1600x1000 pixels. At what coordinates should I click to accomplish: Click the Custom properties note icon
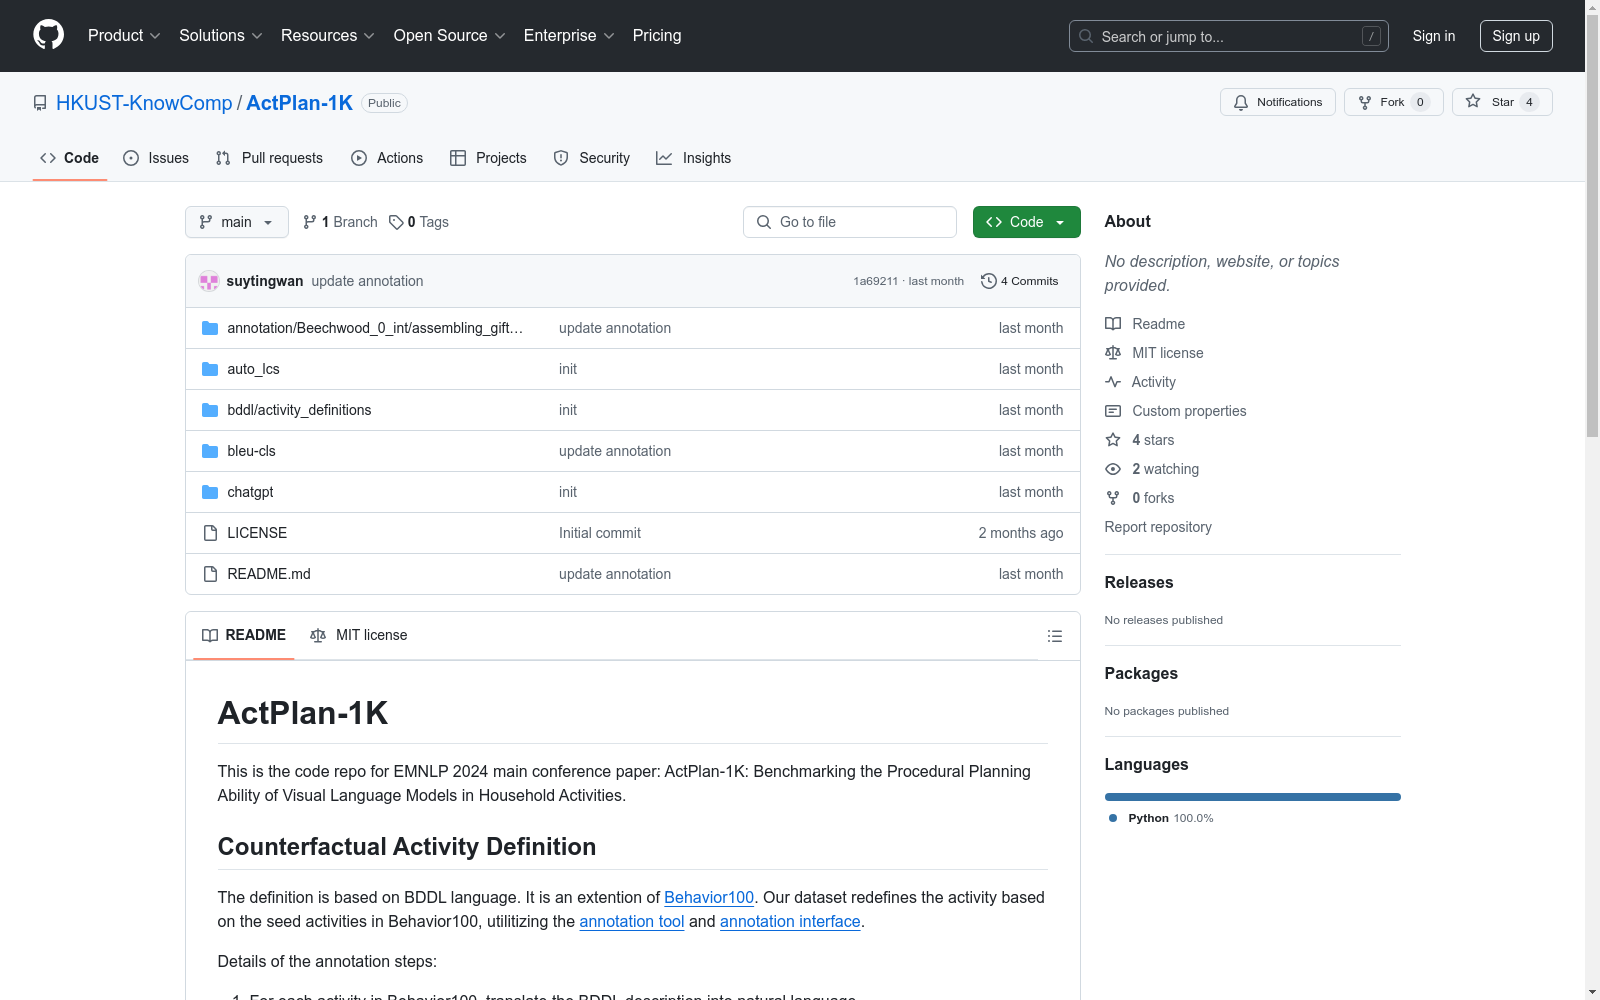pos(1113,411)
